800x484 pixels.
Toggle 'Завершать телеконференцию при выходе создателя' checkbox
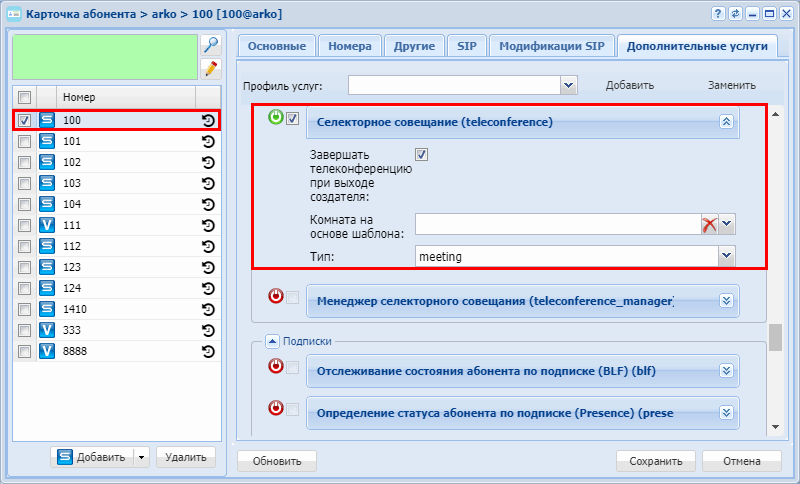click(x=421, y=154)
